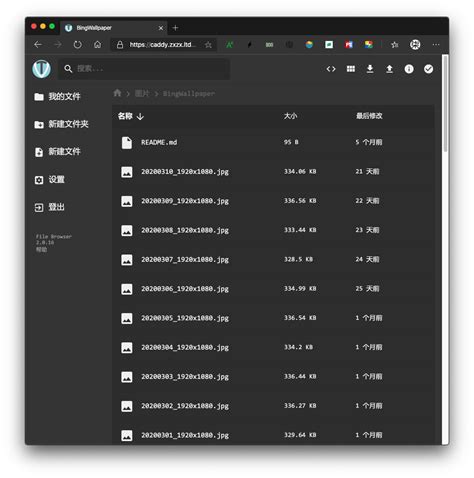The image size is (474, 478).
Task: Click the download icon in header
Action: pyautogui.click(x=370, y=69)
